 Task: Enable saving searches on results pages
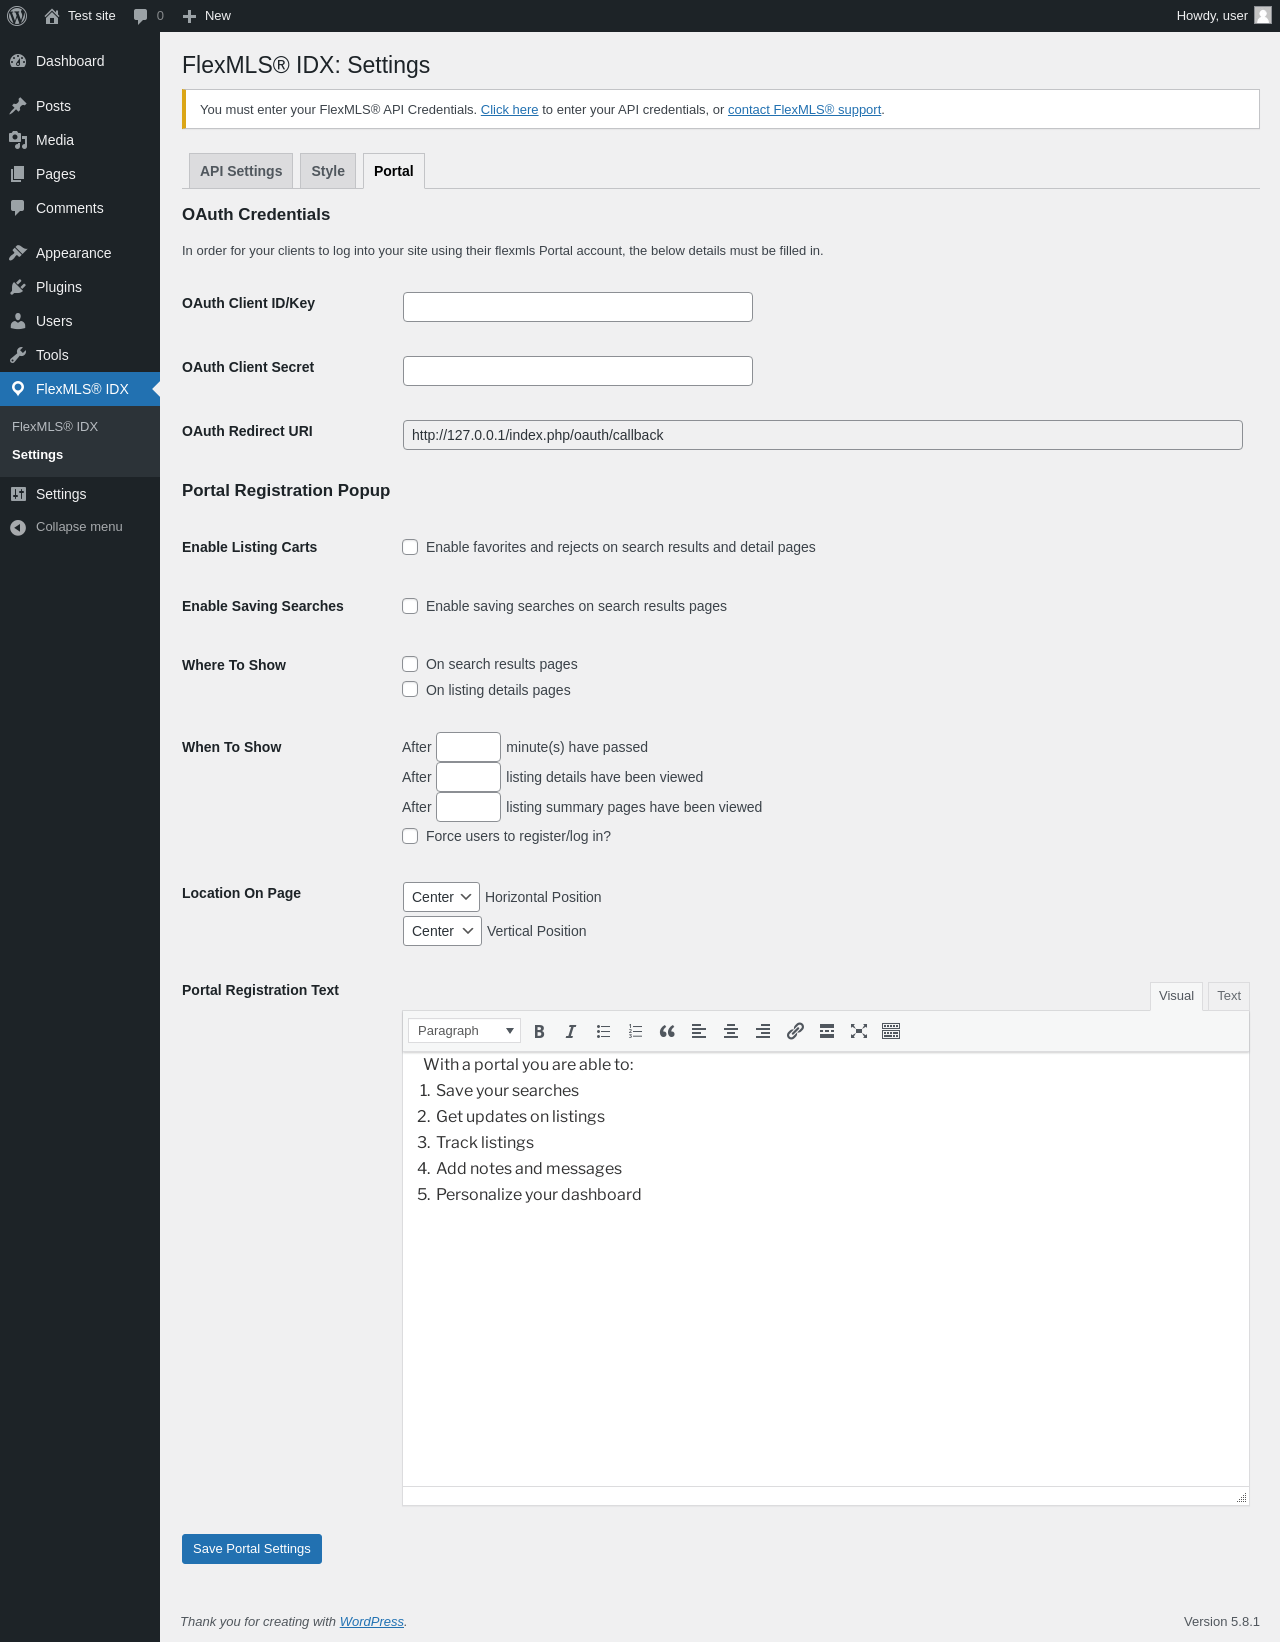coord(410,606)
